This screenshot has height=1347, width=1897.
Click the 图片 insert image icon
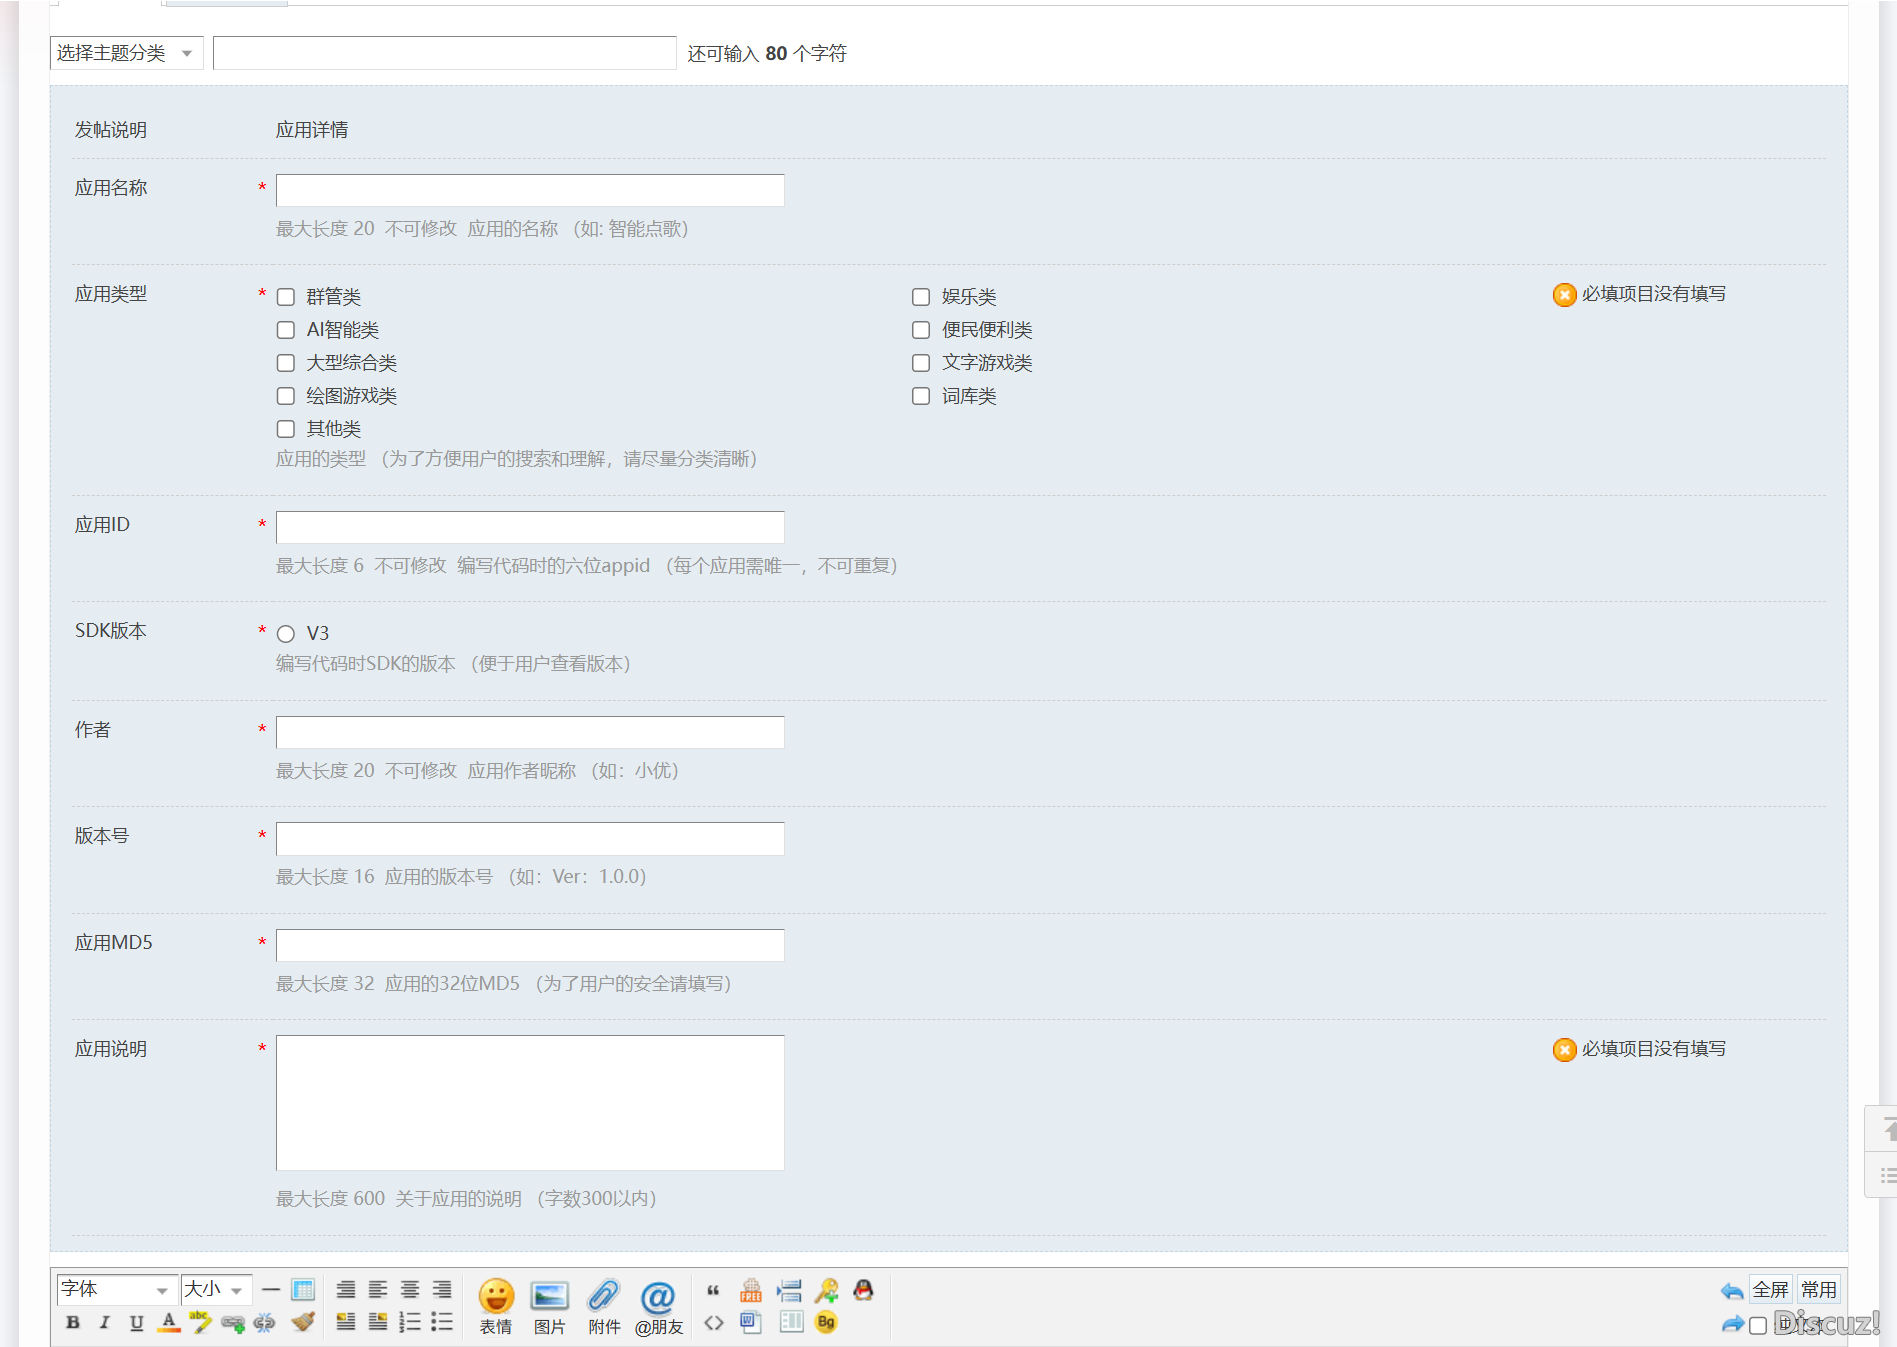click(x=549, y=1296)
